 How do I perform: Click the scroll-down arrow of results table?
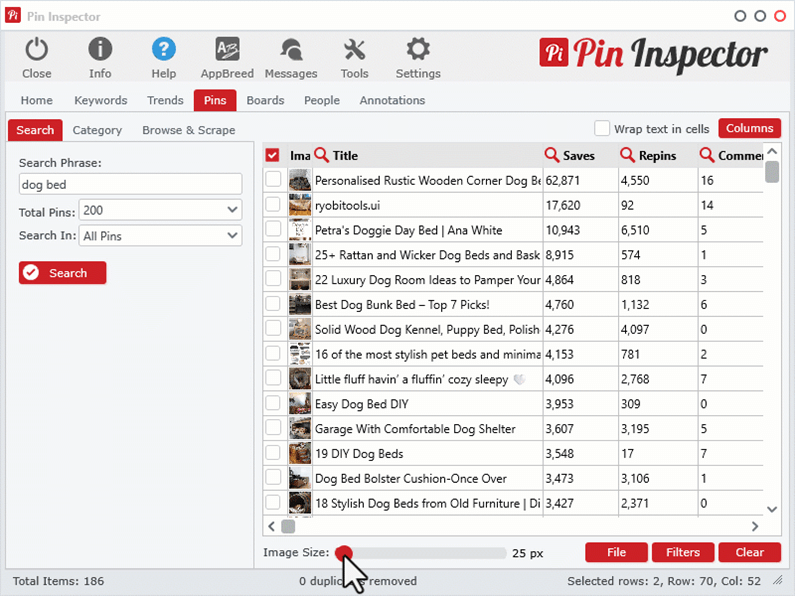point(772,509)
